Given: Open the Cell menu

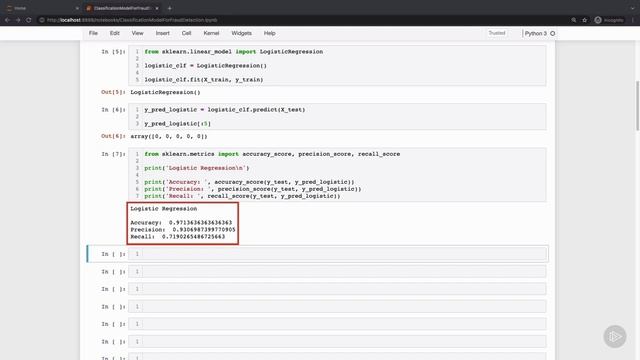Looking at the screenshot, I should point(186,33).
